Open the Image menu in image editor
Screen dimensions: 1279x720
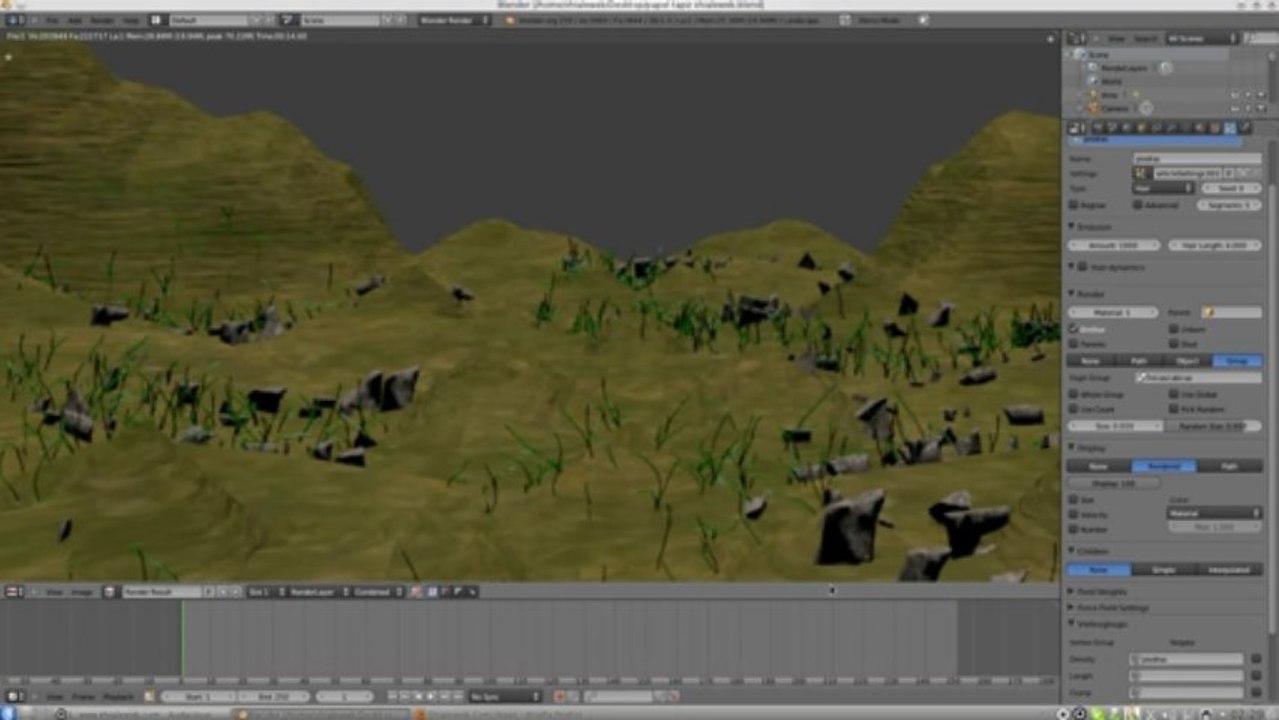[x=81, y=592]
